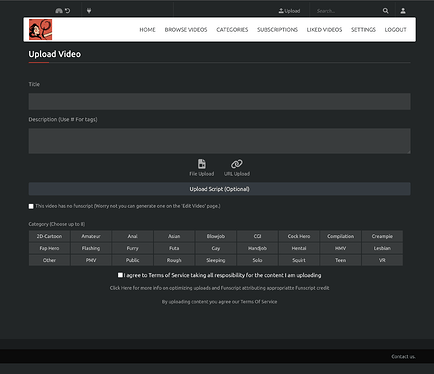Click the File Upload icon
Viewport: 434px width, 374px height.
[202, 164]
